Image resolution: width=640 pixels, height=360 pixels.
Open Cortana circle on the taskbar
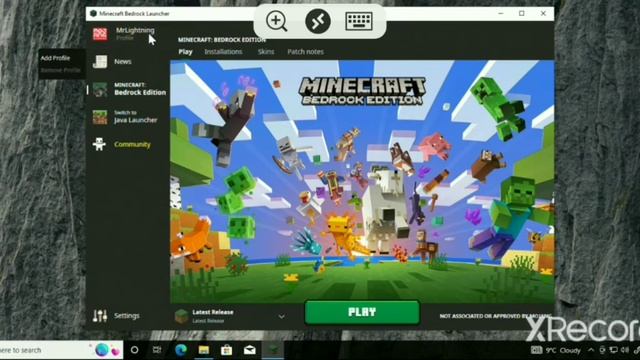tap(134, 350)
